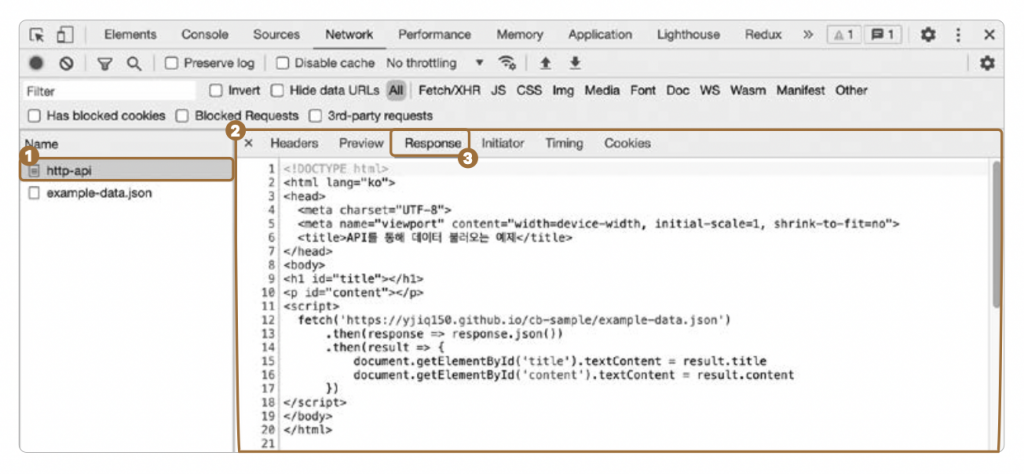Image resolution: width=1024 pixels, height=474 pixels.
Task: Open the DevTools three-dot menu
Action: (958, 35)
